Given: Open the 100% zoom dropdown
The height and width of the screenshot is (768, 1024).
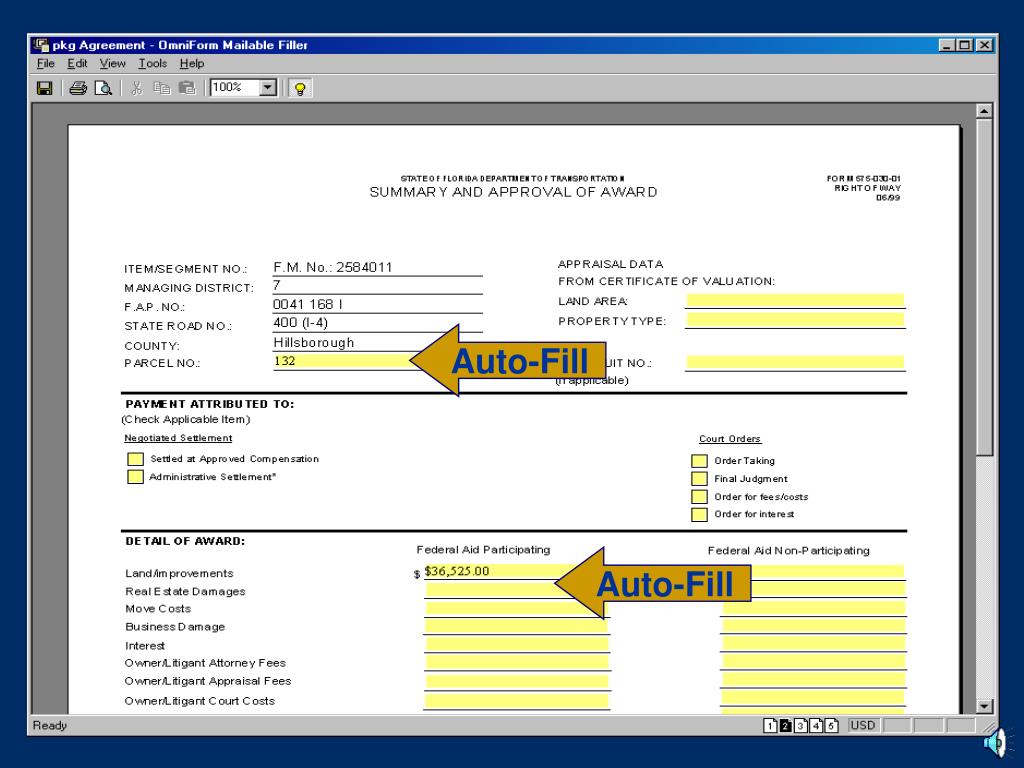Looking at the screenshot, I should [268, 88].
